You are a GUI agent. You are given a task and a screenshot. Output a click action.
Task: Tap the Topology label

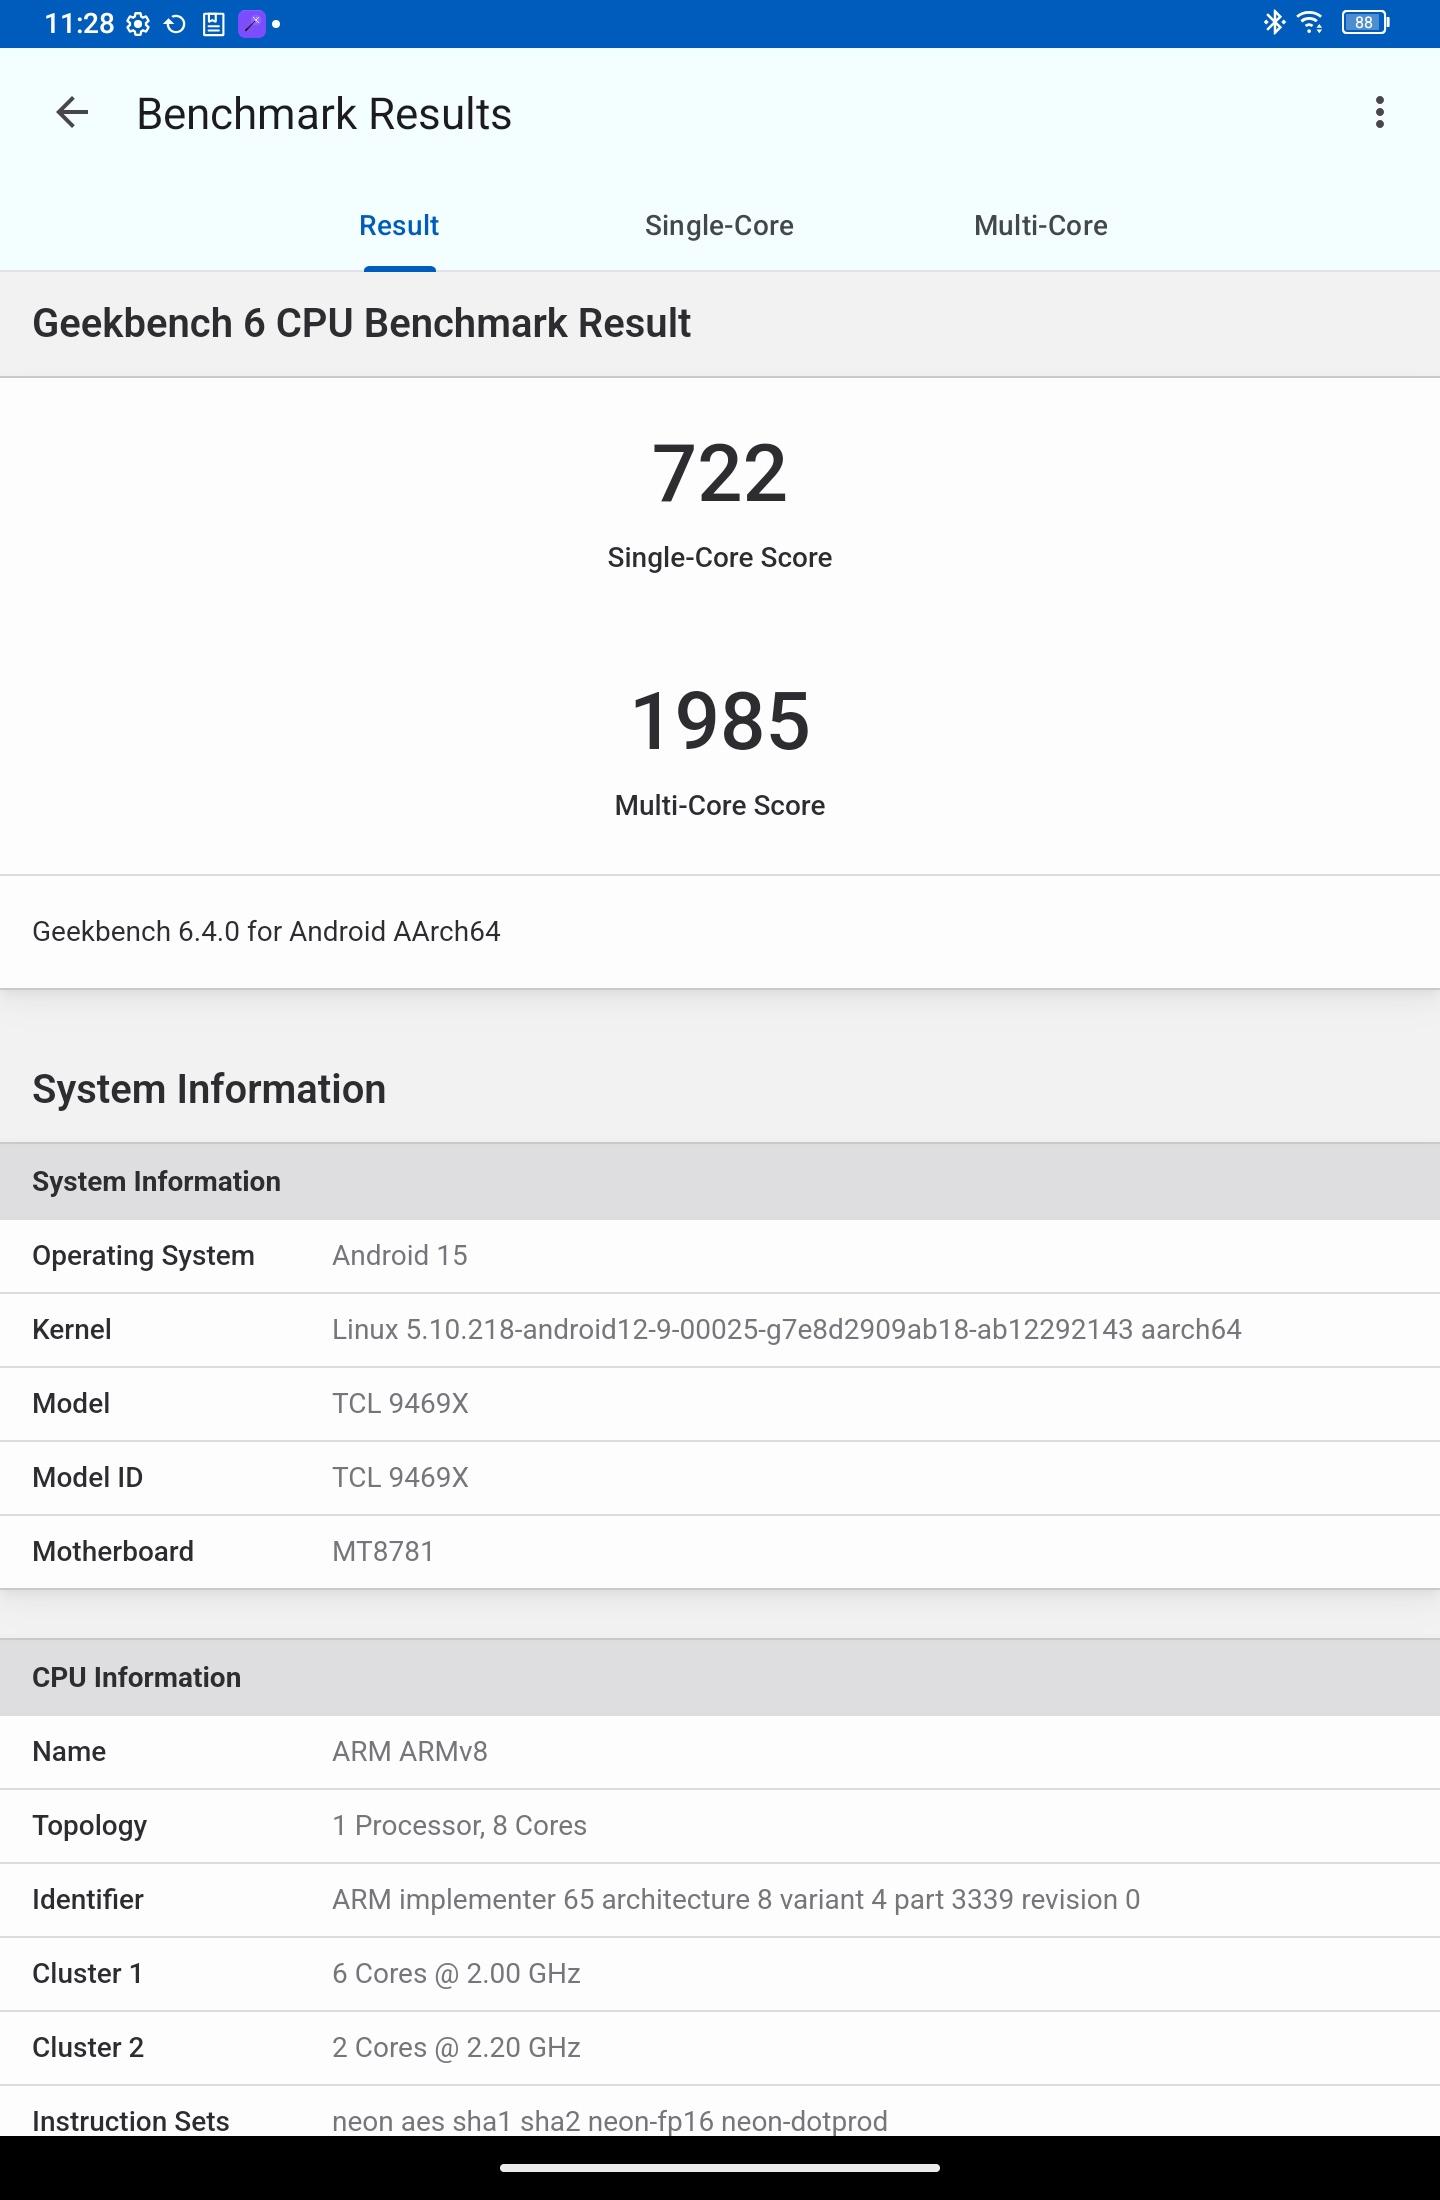point(90,1826)
